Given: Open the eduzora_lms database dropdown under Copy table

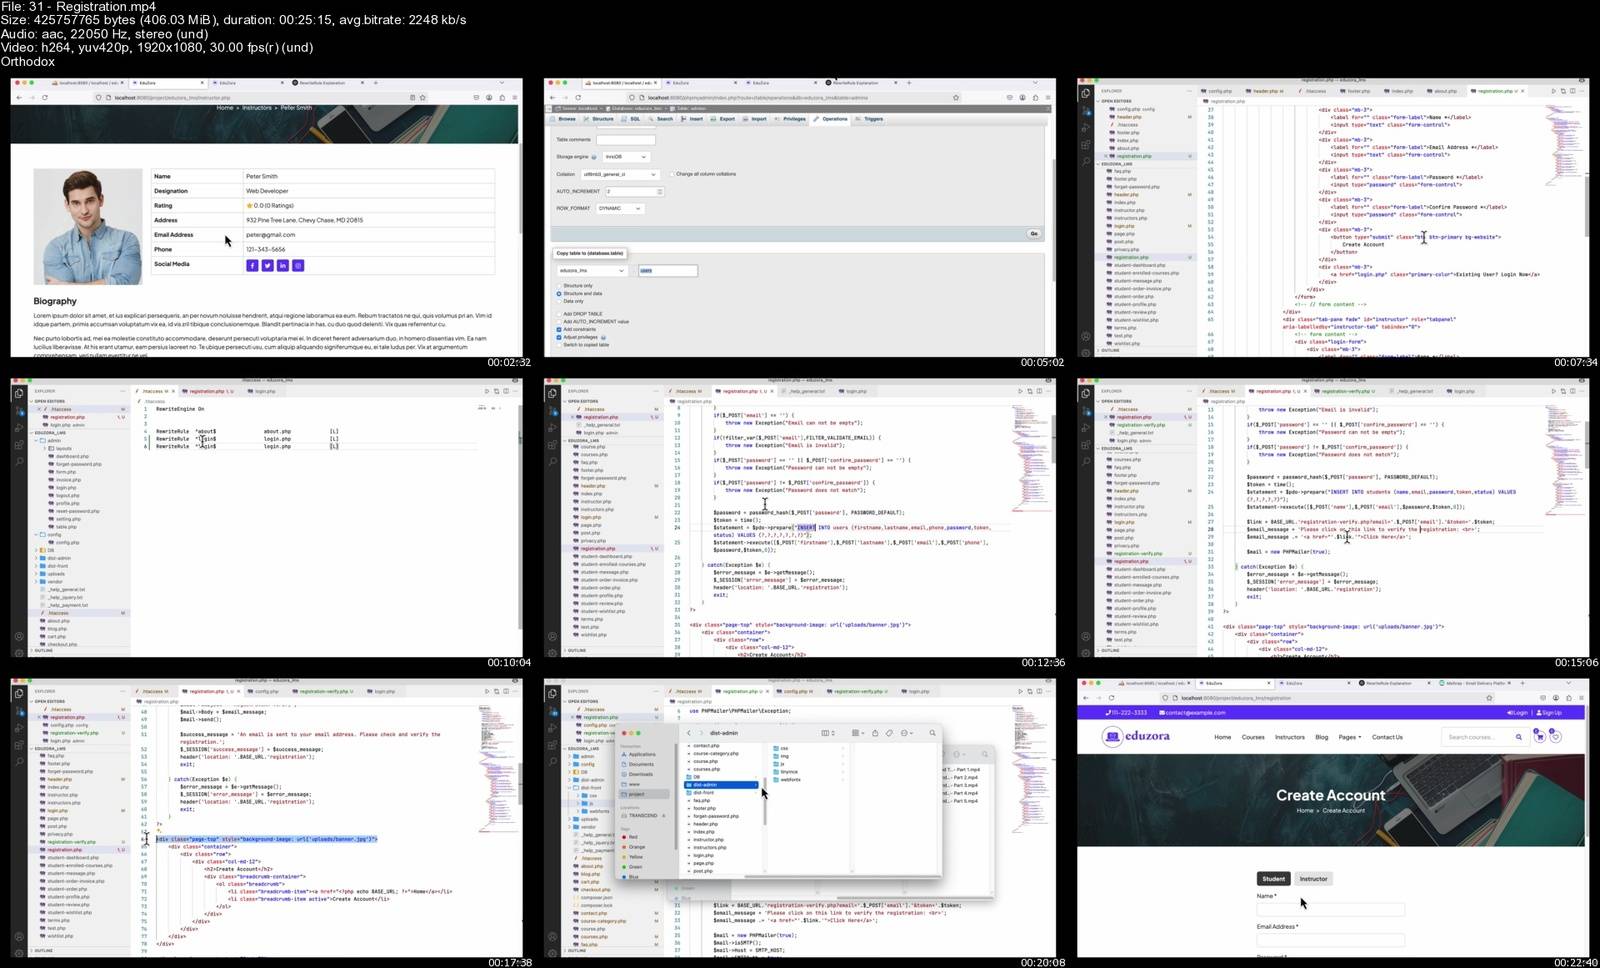Looking at the screenshot, I should (x=592, y=270).
